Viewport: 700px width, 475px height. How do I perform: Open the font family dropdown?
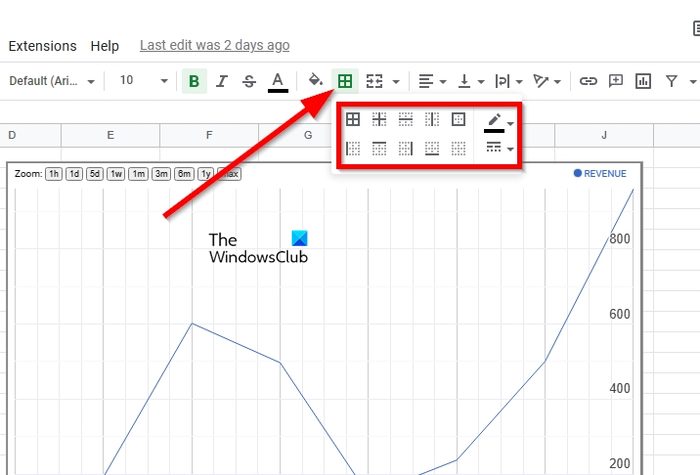click(x=52, y=81)
